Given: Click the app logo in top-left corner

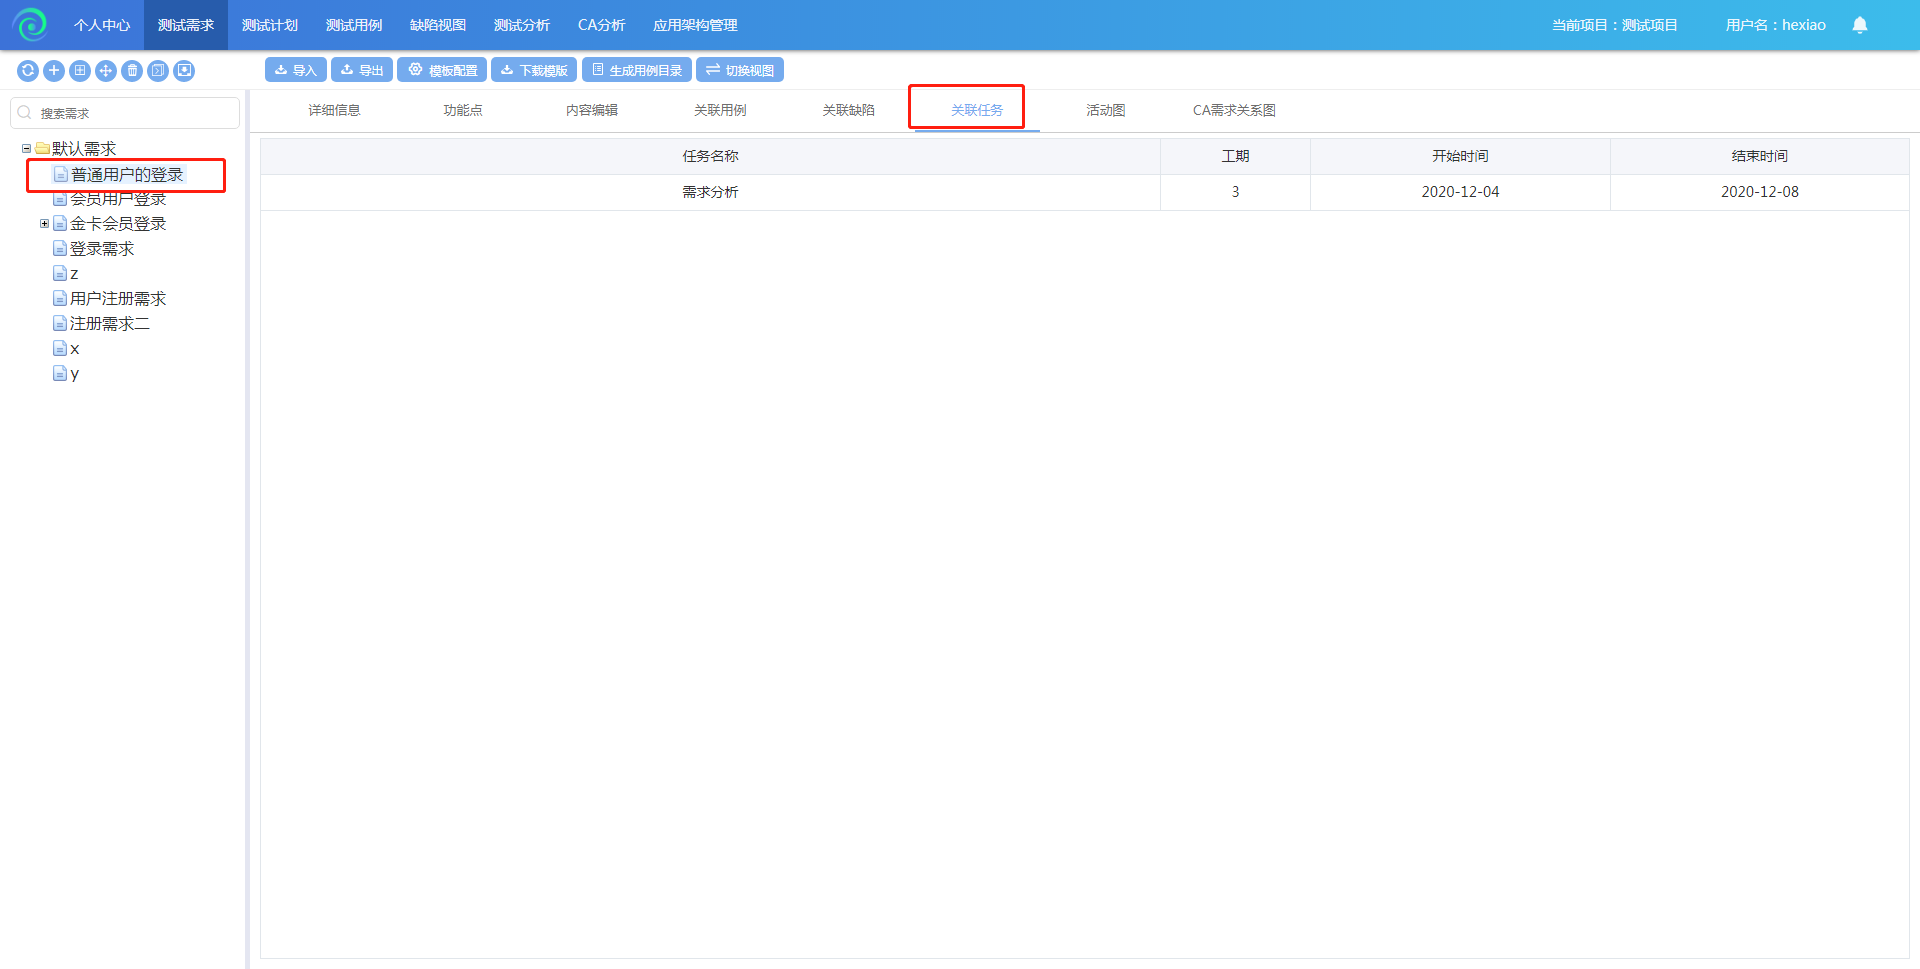Looking at the screenshot, I should coord(30,25).
